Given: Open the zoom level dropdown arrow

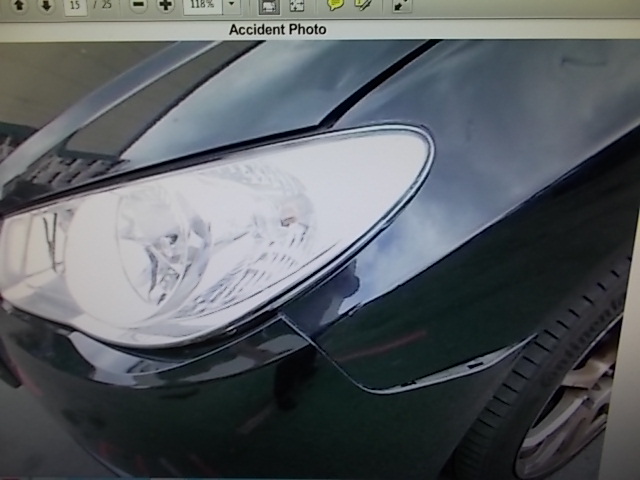Looking at the screenshot, I should (231, 5).
